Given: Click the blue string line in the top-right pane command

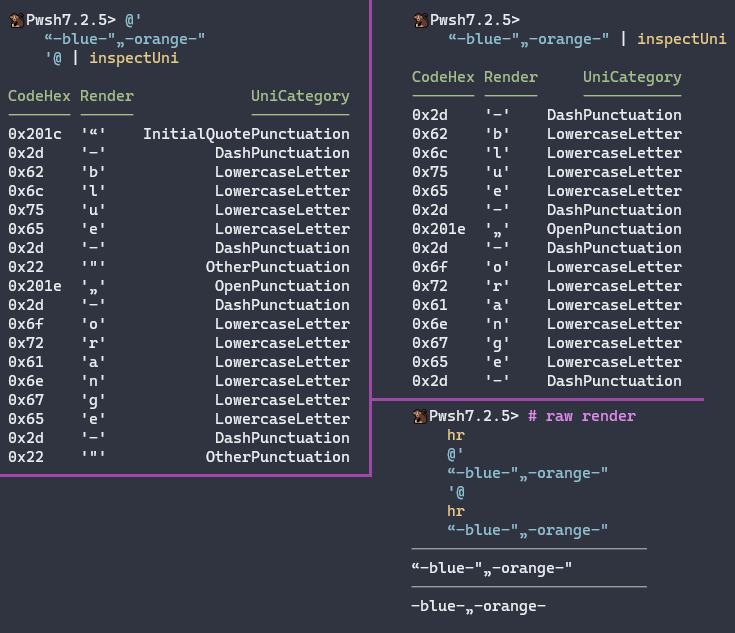Looking at the screenshot, I should tap(529, 39).
